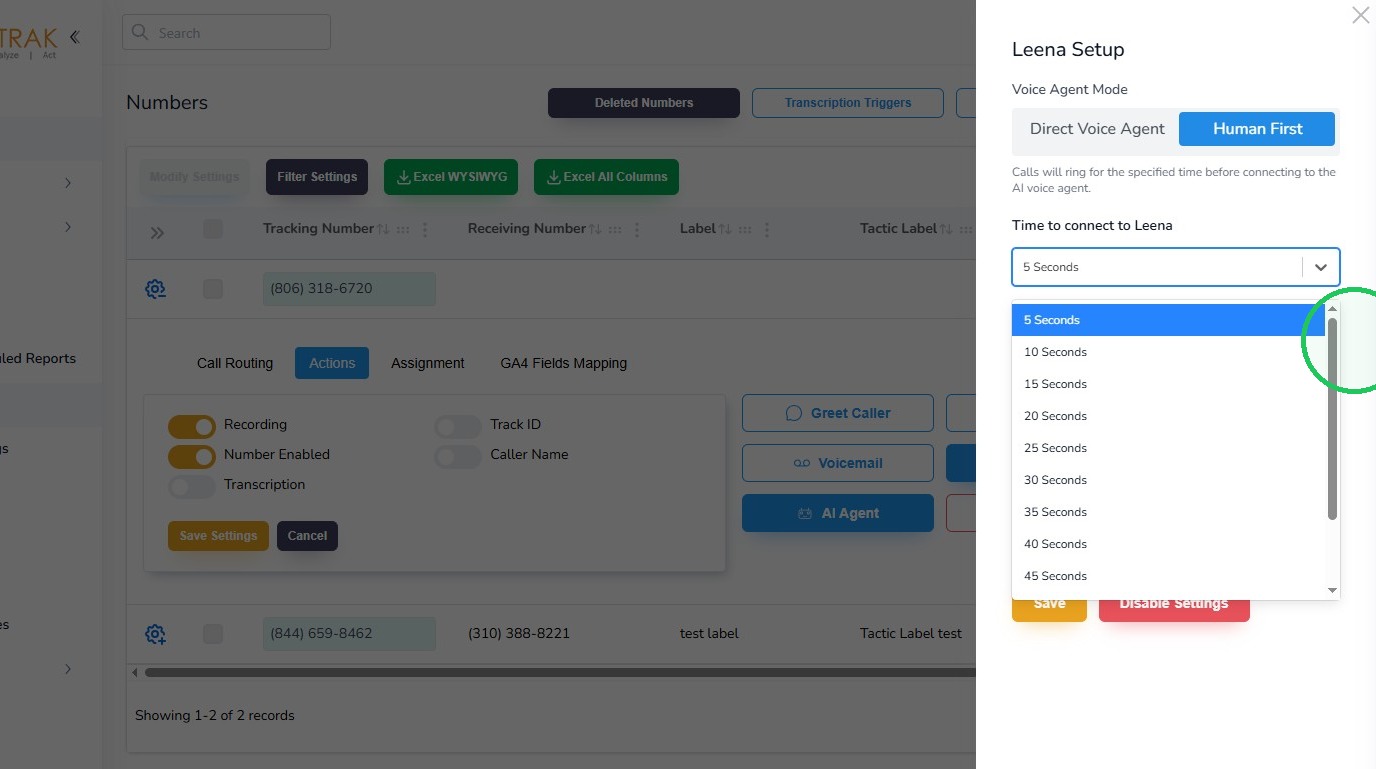Expand first sidebar chevron item
The height and width of the screenshot is (769, 1376).
coord(68,183)
